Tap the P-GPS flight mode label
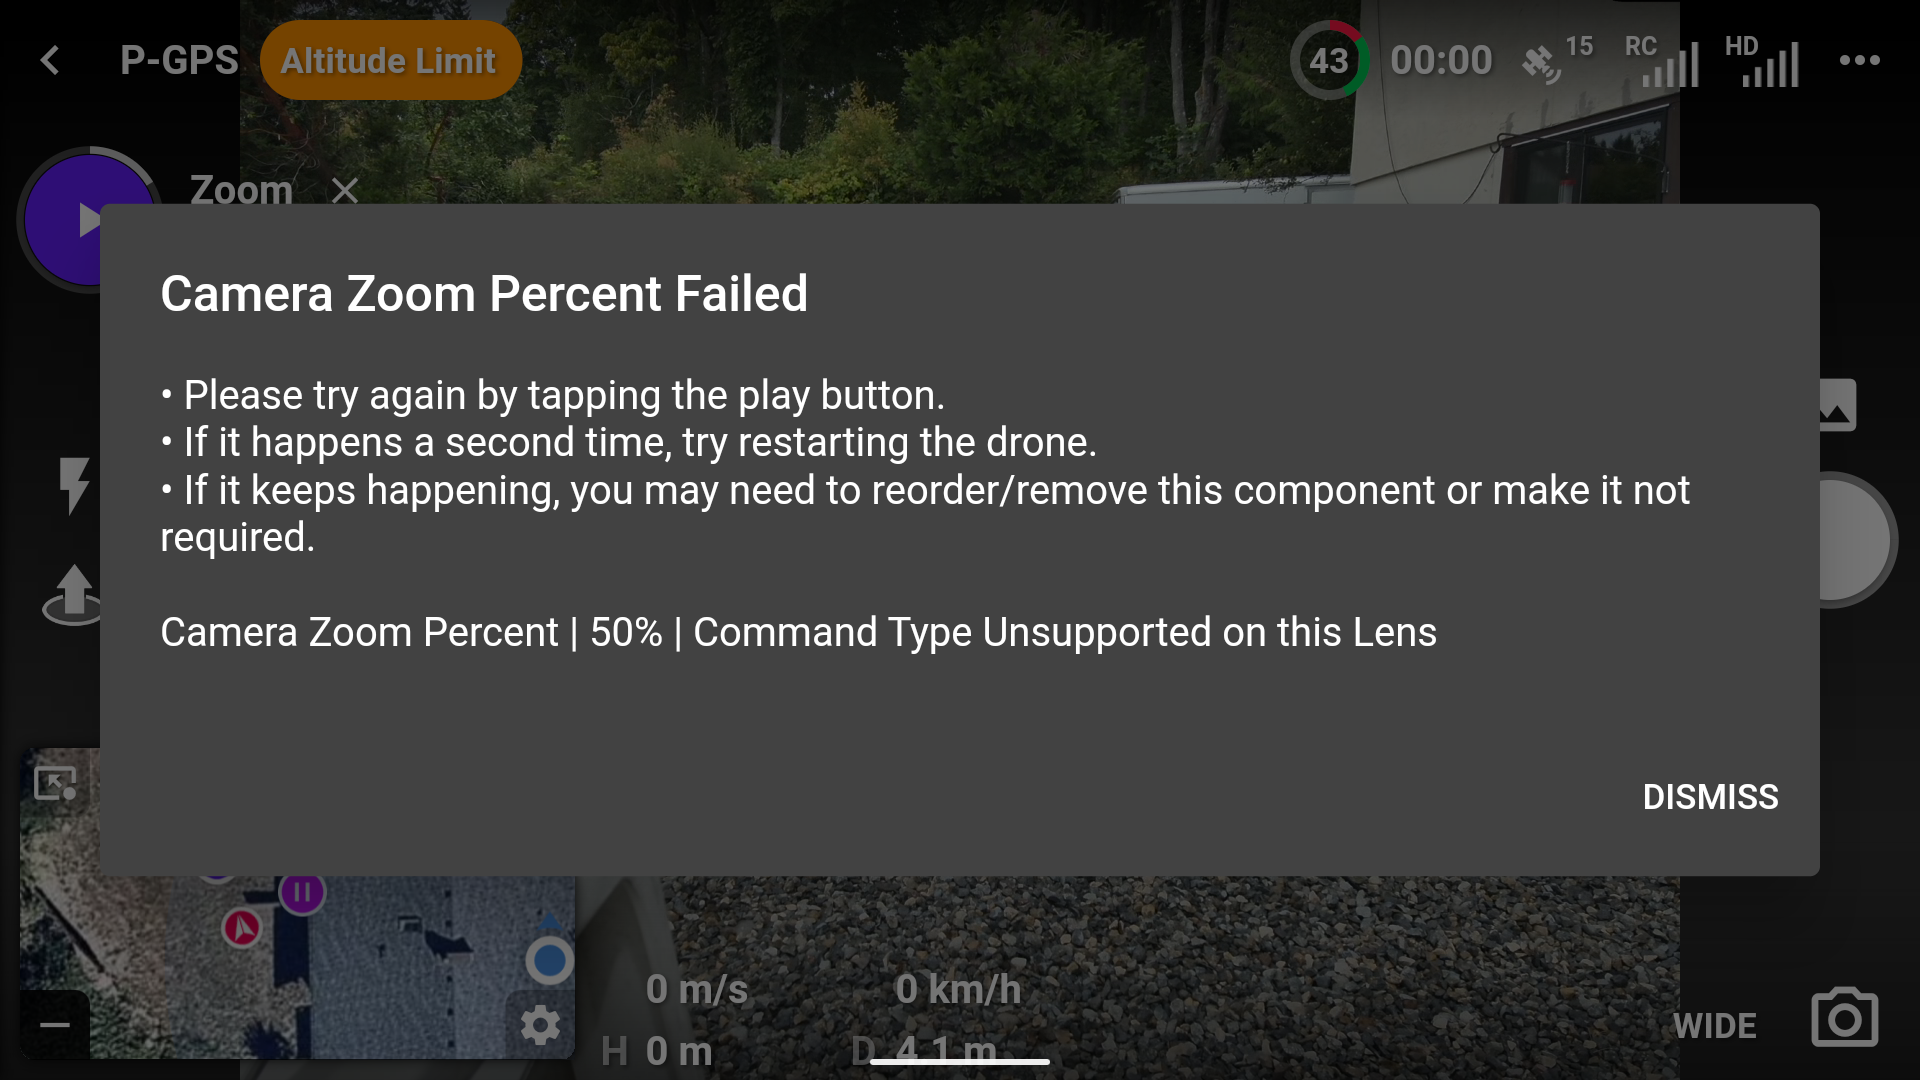 click(179, 60)
